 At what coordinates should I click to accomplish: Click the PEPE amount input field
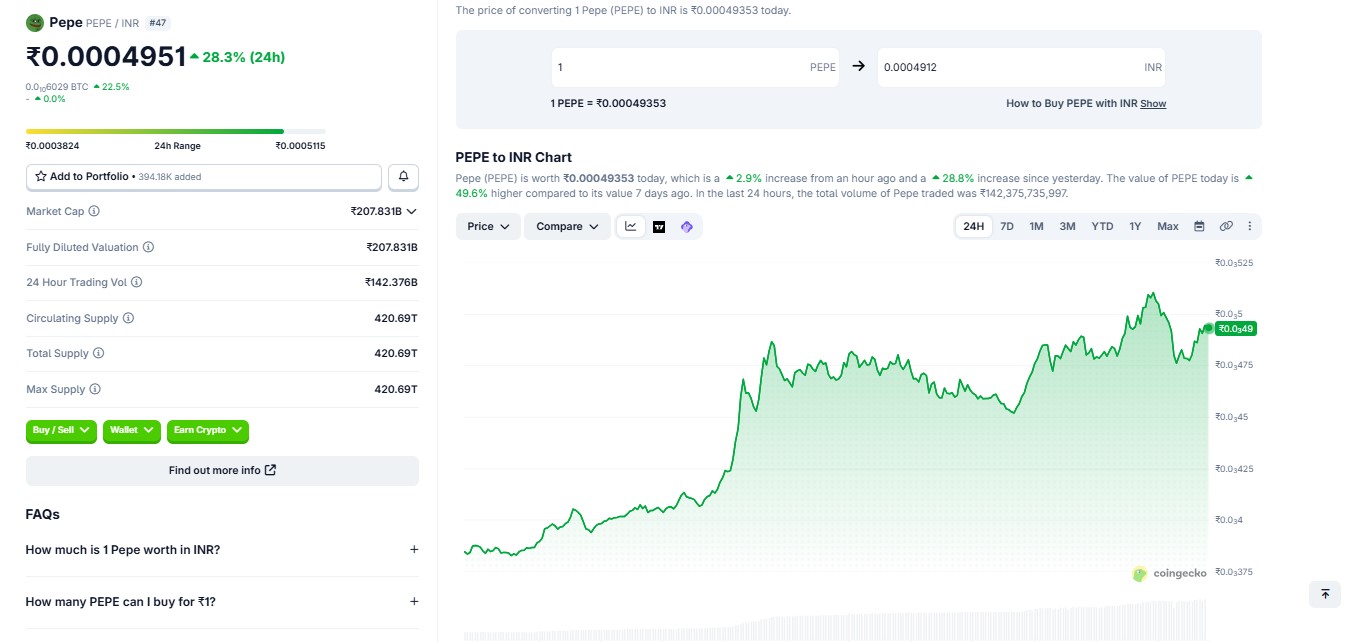[696, 67]
